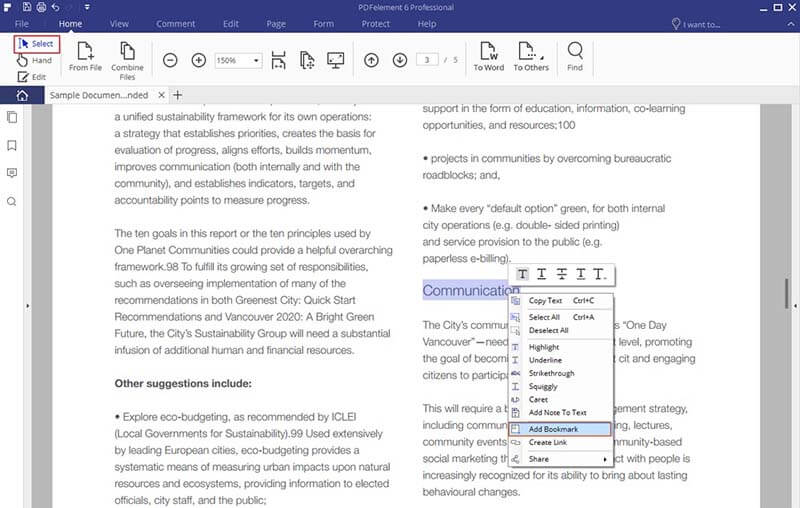800x508 pixels.
Task: Choose Highlight in context menu
Action: click(561, 347)
